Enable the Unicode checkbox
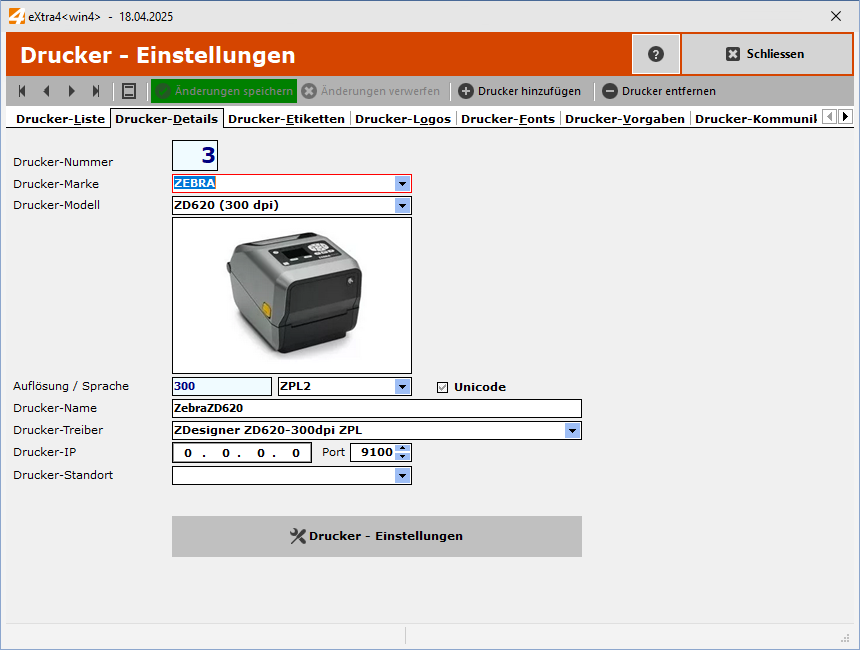Viewport: 860px width, 650px height. (x=441, y=387)
